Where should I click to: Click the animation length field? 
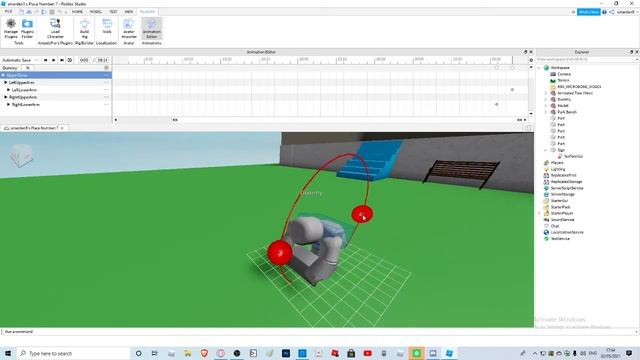[102, 60]
